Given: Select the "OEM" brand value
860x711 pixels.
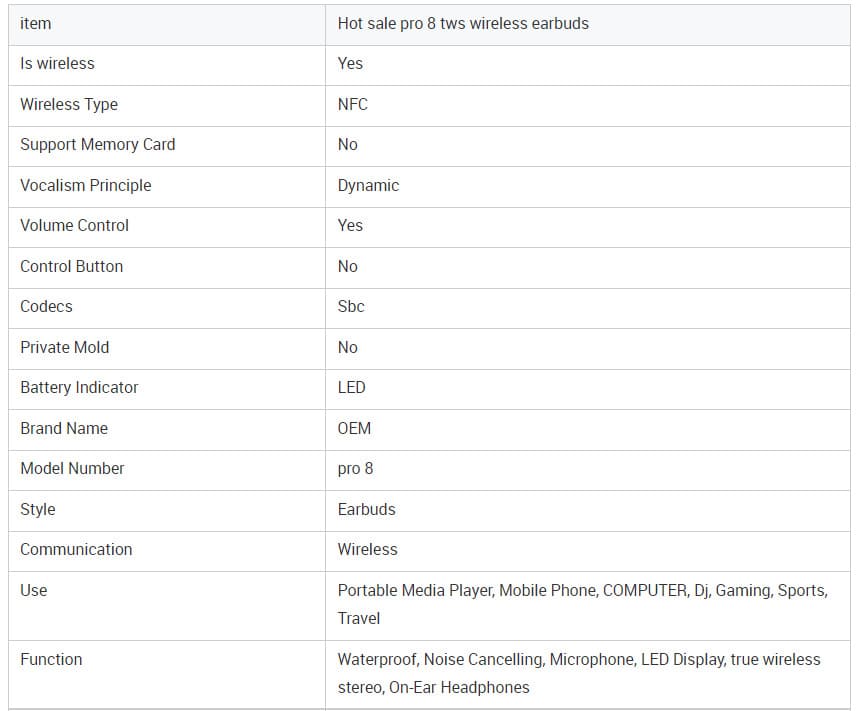Looking at the screenshot, I should point(354,428).
